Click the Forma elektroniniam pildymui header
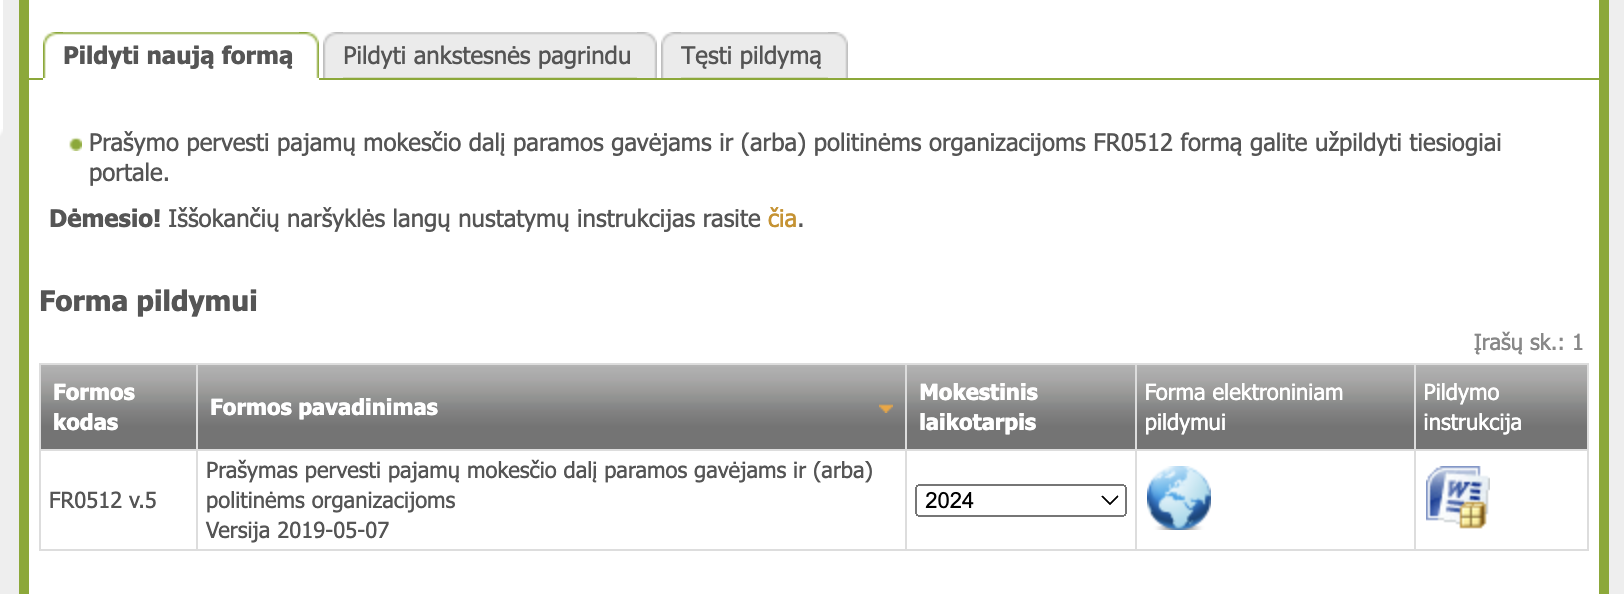The height and width of the screenshot is (594, 1624). pyautogui.click(x=1243, y=407)
